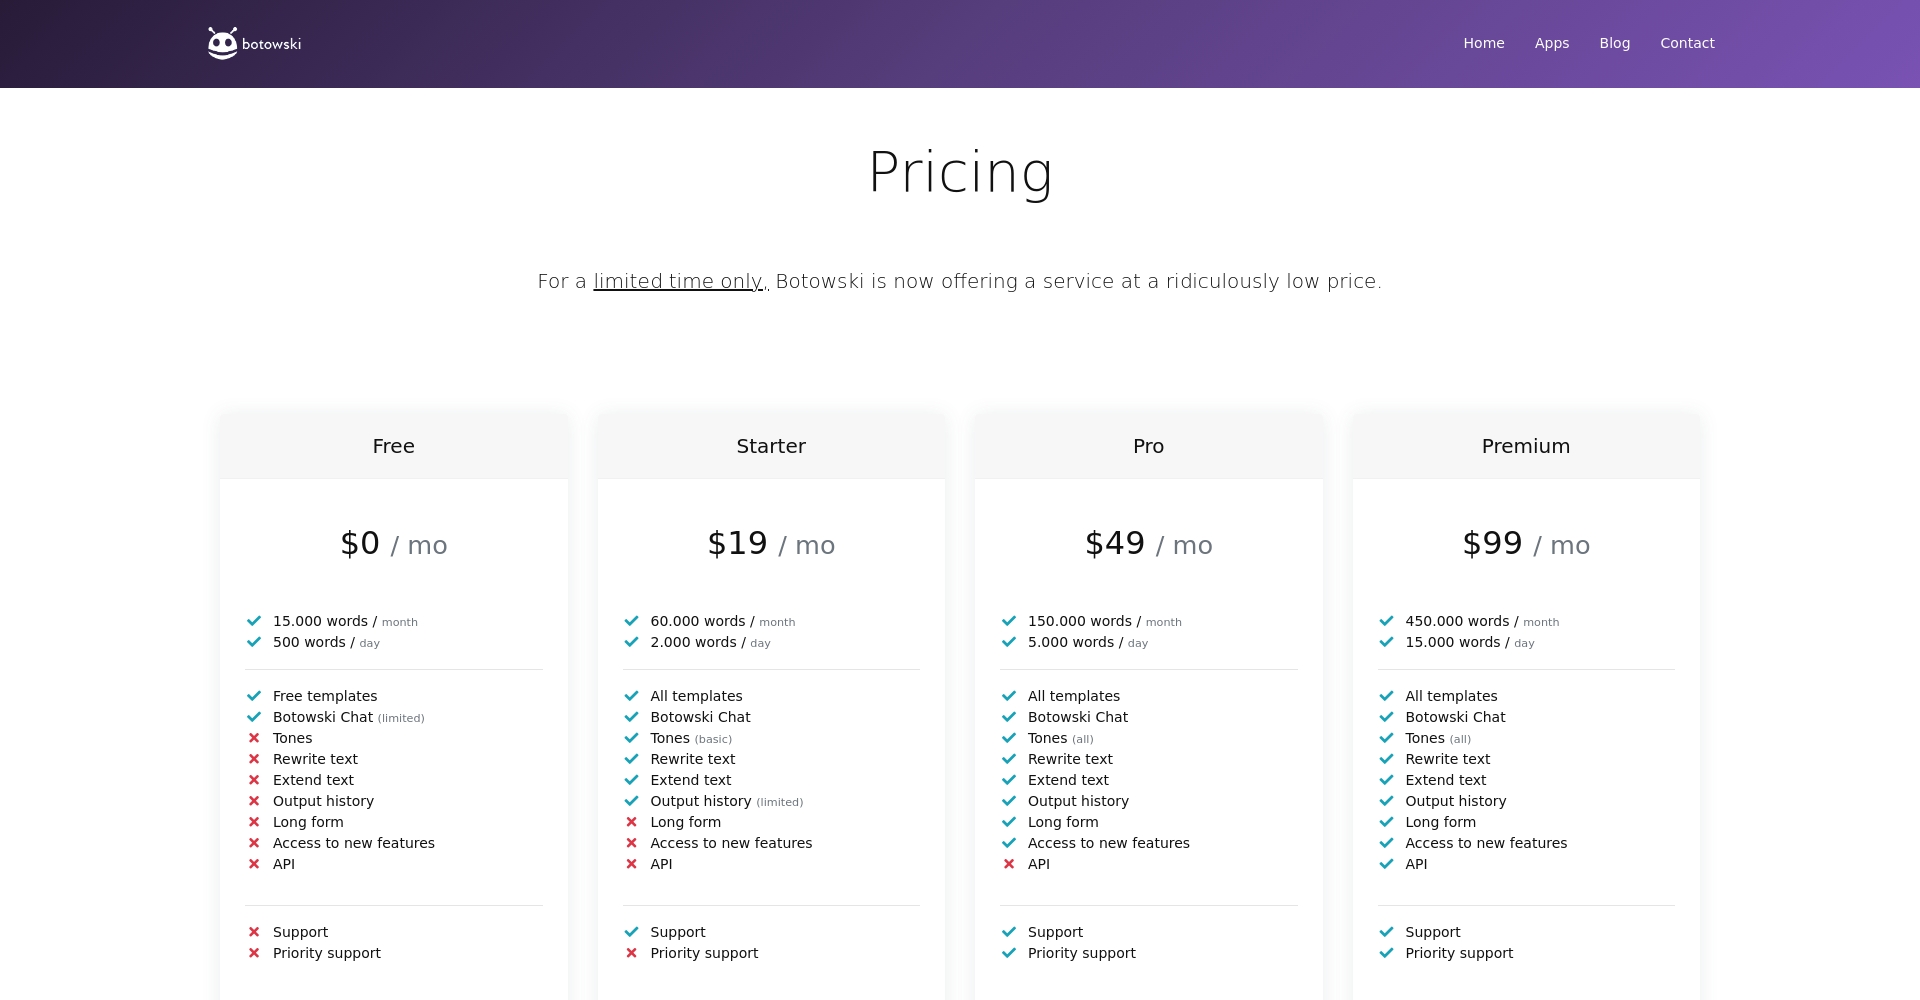Click the red X beside Starter Priority support
This screenshot has width=1920, height=1000.
pyautogui.click(x=631, y=953)
